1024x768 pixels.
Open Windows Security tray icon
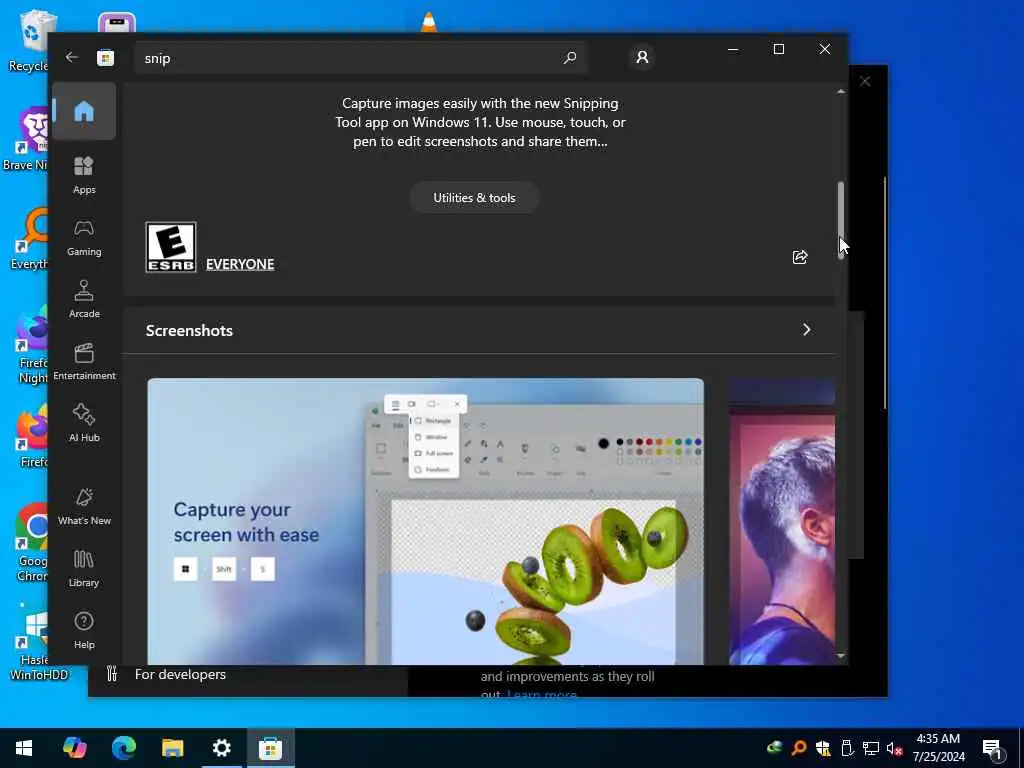point(823,748)
